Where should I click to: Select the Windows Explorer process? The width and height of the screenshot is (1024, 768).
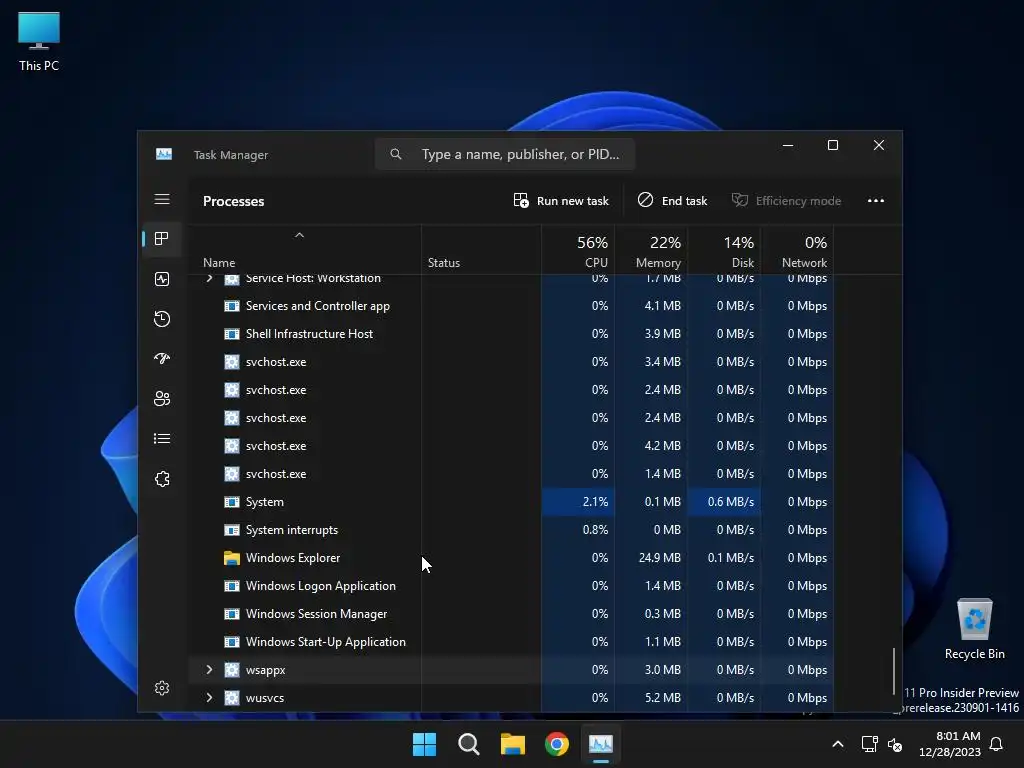(511, 558)
